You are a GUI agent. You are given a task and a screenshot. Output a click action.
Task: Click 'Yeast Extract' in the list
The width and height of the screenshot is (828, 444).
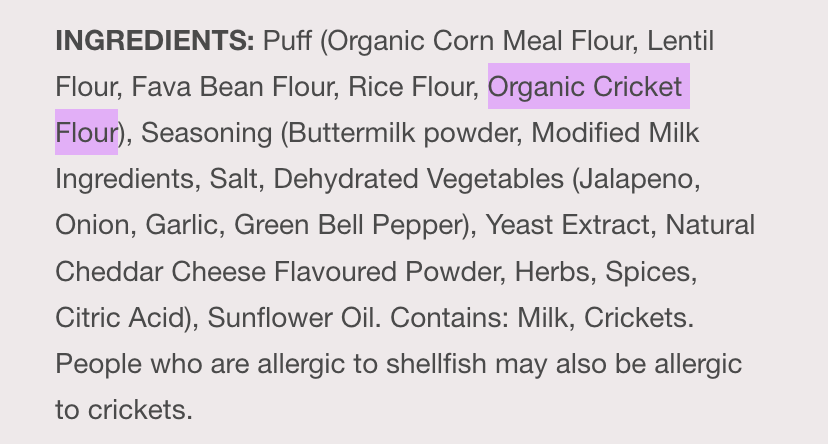click(567, 225)
